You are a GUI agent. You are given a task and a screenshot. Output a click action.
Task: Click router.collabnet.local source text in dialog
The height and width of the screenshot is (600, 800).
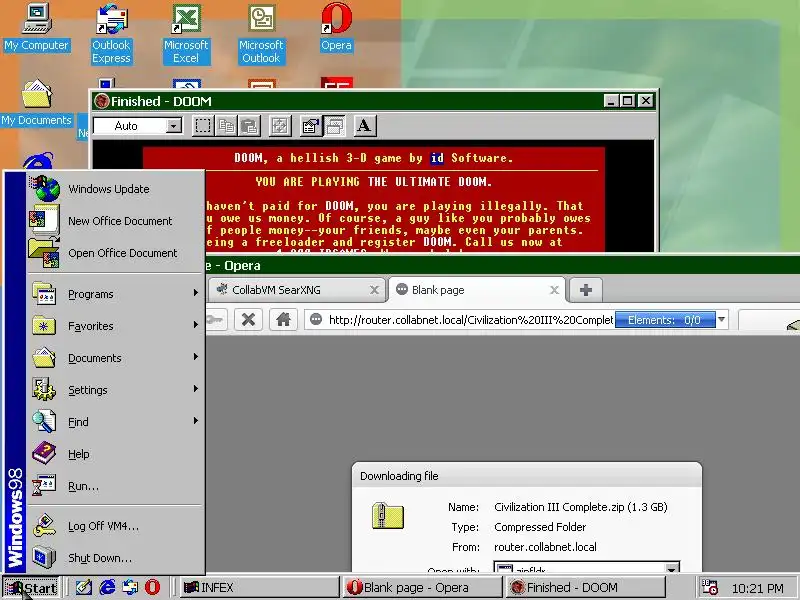(x=545, y=547)
